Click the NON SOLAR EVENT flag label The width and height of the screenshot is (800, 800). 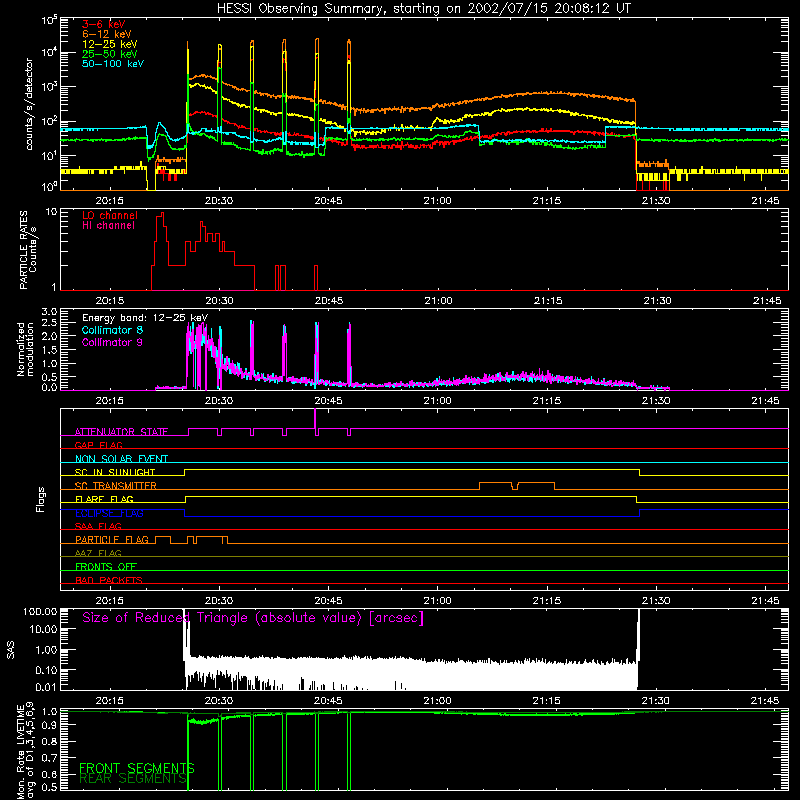click(121, 459)
